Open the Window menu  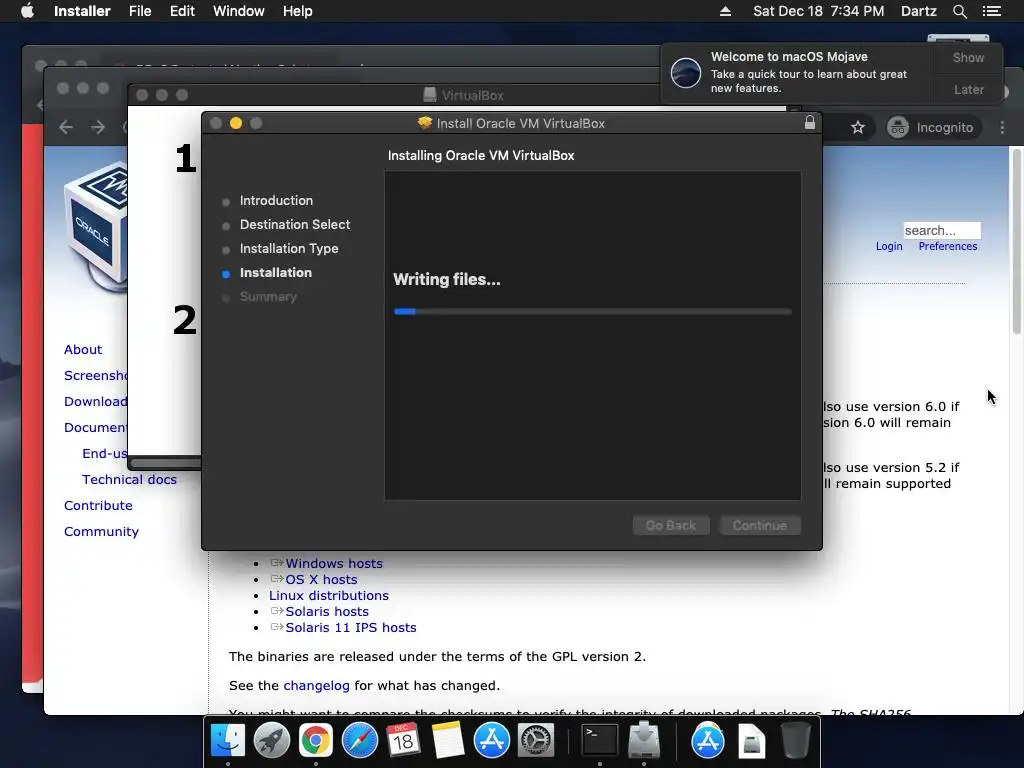[x=238, y=11]
